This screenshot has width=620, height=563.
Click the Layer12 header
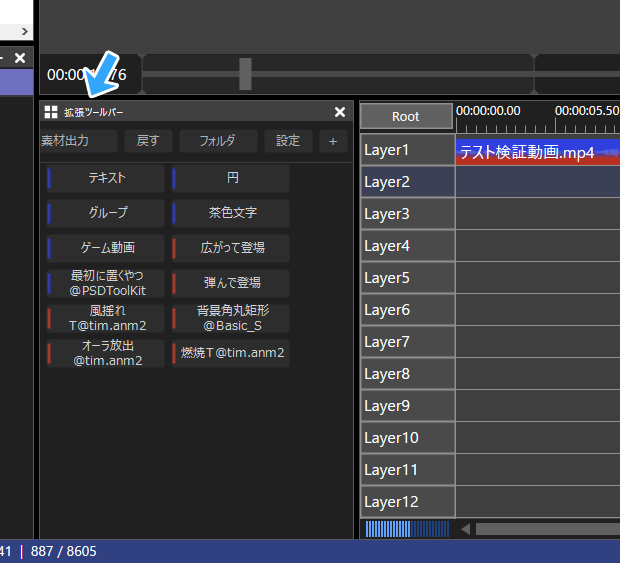408,502
